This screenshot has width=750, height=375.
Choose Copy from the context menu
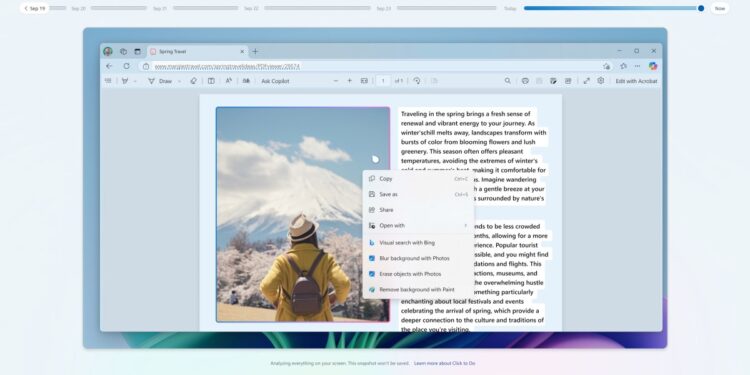click(x=418, y=178)
